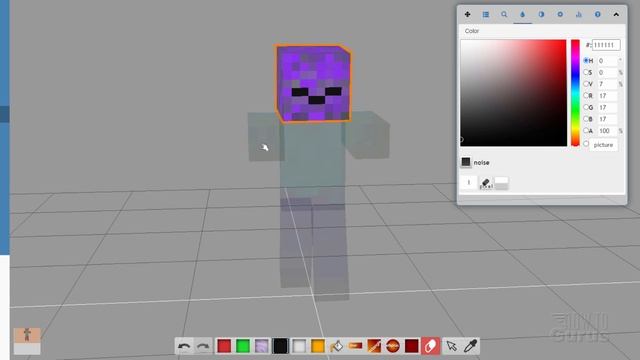The image size is (640, 360).
Task: Activate the highlighted eraser tool
Action: pos(430,346)
